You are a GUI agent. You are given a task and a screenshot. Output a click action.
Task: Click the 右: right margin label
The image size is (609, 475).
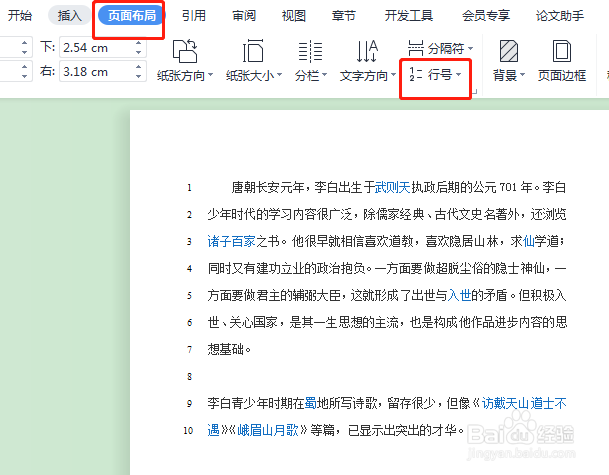click(48, 71)
